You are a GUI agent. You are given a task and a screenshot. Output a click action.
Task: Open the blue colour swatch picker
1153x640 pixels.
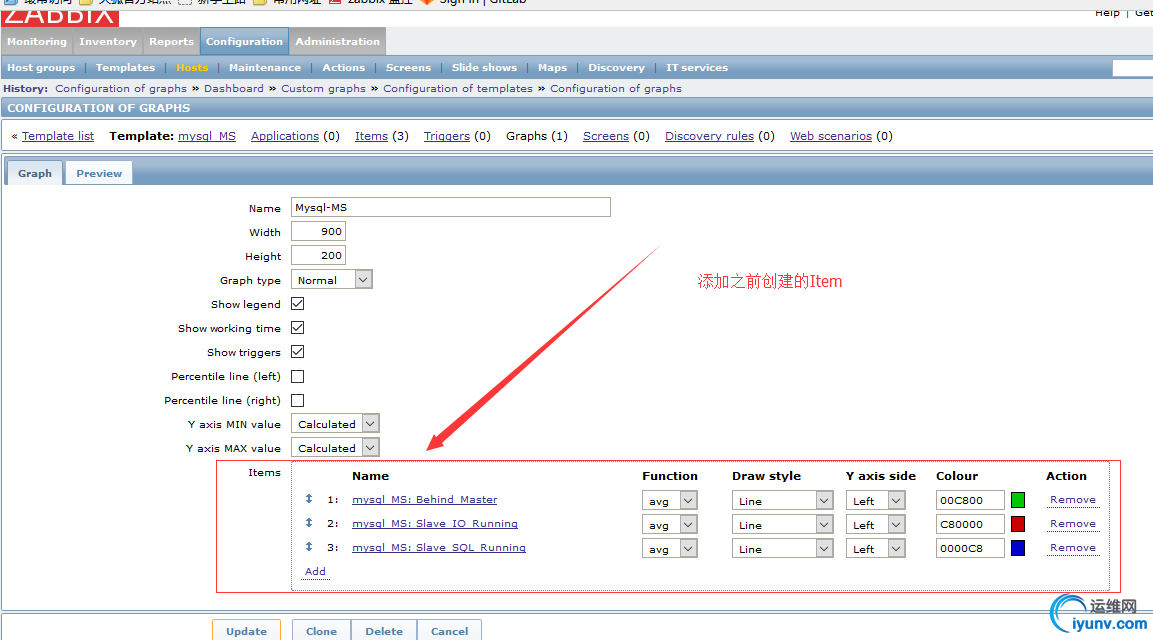point(1018,548)
